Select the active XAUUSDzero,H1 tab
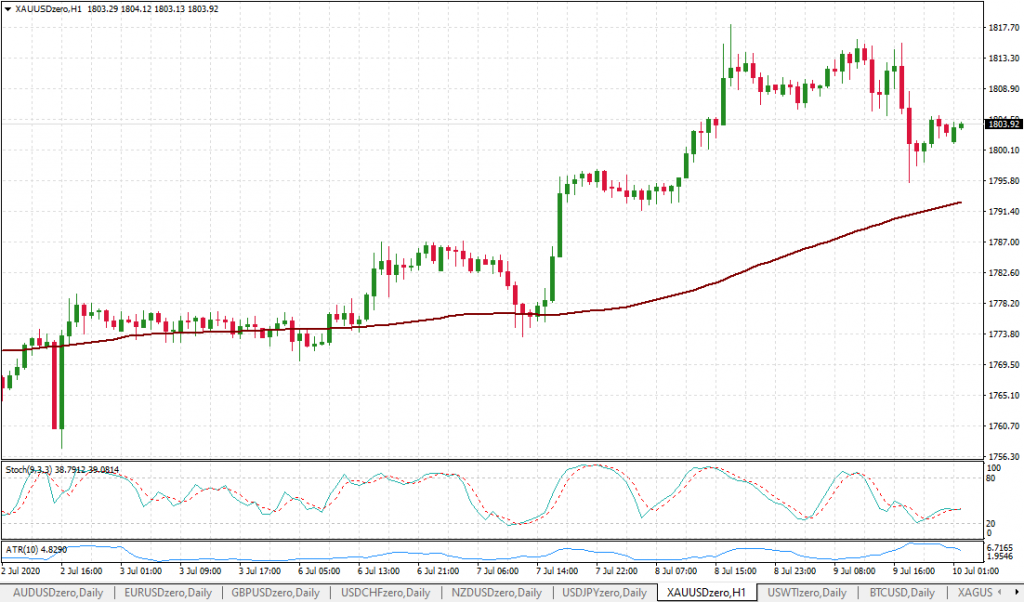This screenshot has width=1024, height=602. pos(704,593)
